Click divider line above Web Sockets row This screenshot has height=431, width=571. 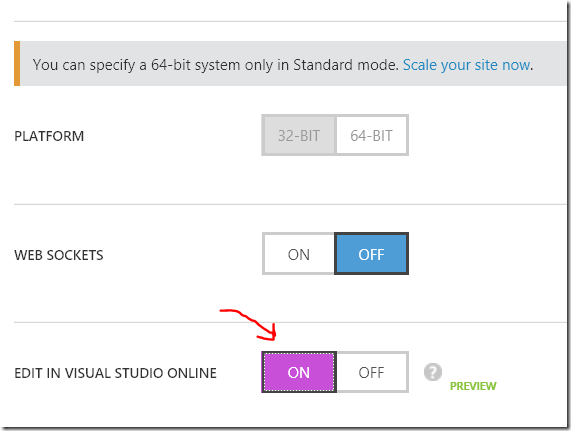[x=290, y=204]
